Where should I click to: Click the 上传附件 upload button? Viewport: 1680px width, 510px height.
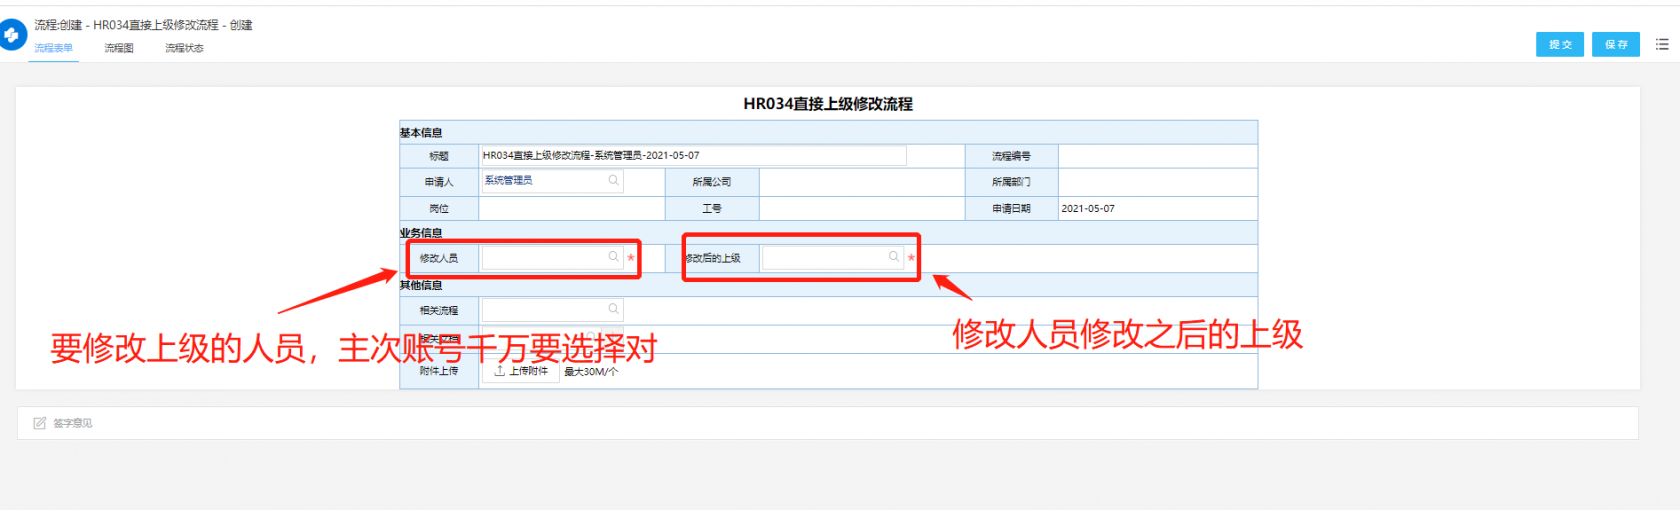click(x=521, y=371)
